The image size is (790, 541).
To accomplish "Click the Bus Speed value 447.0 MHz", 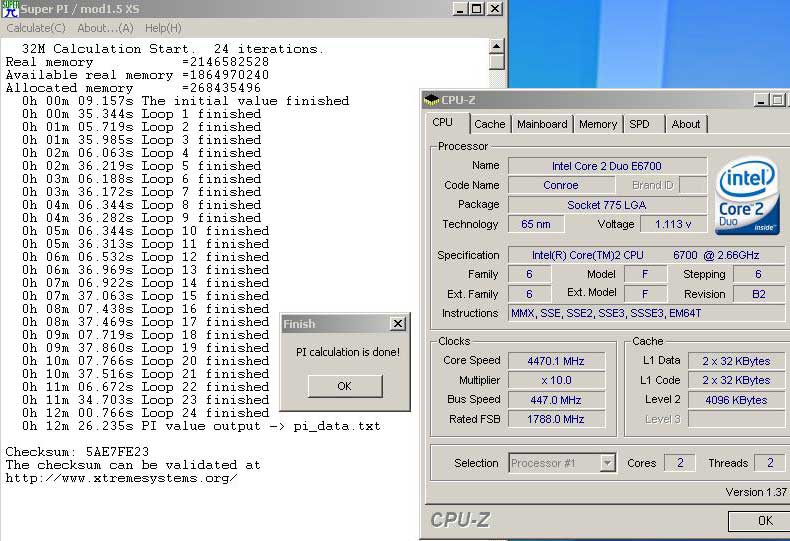I will [556, 400].
